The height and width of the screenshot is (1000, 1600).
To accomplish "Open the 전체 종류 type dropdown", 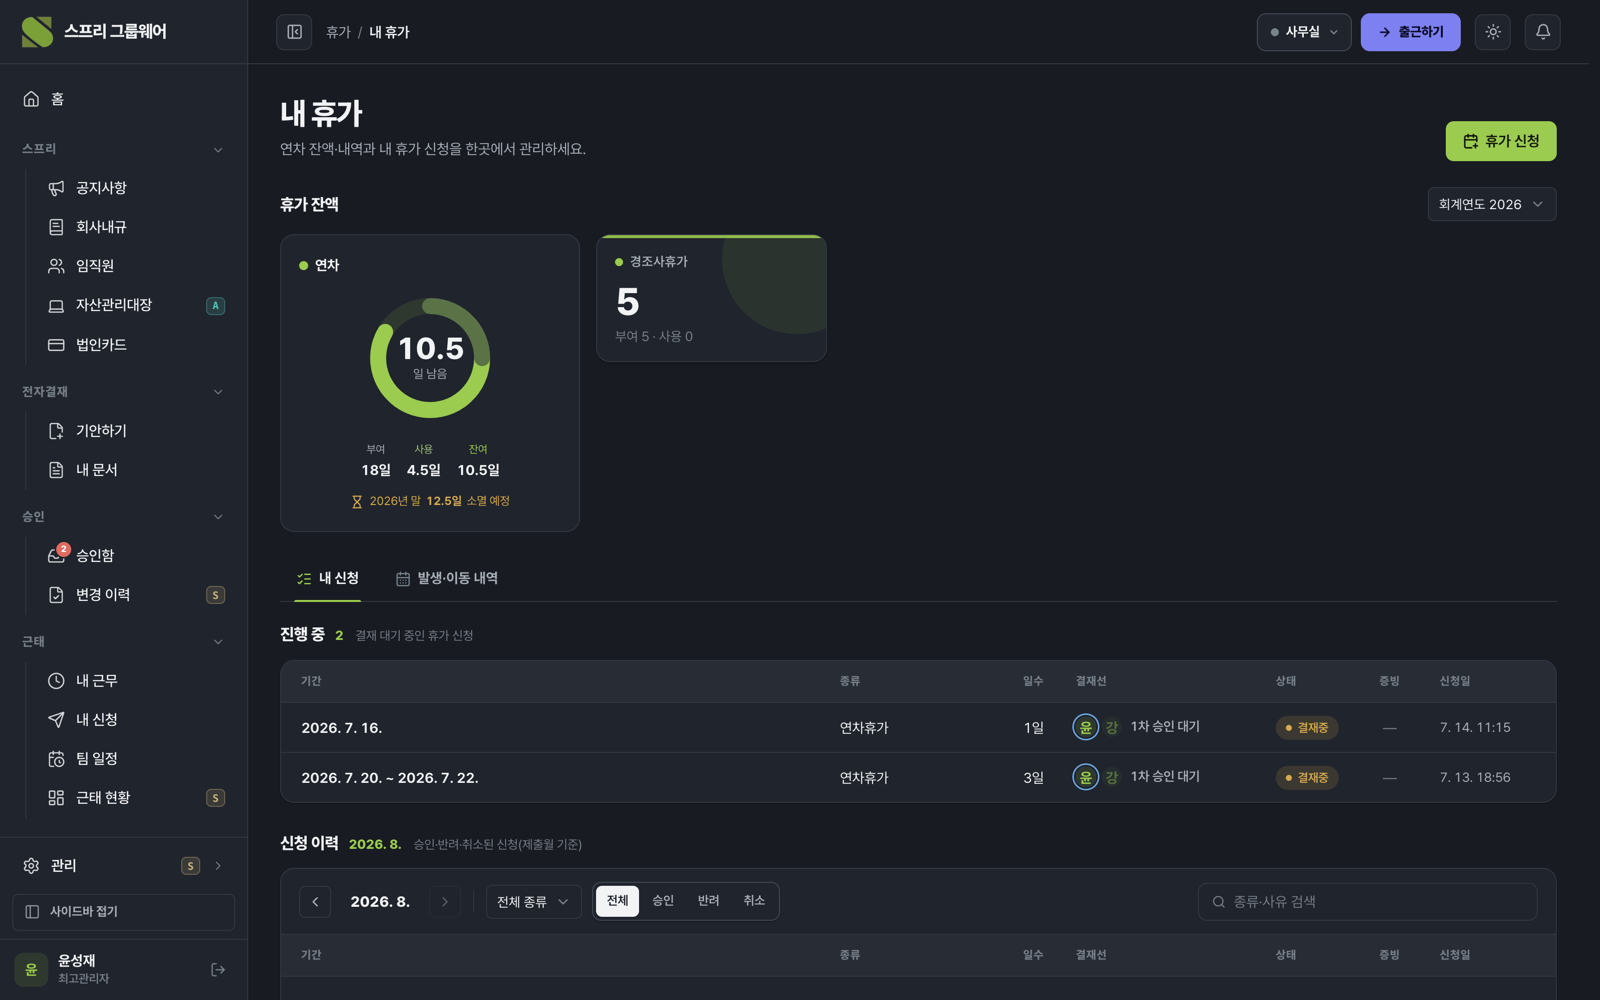I will [533, 902].
